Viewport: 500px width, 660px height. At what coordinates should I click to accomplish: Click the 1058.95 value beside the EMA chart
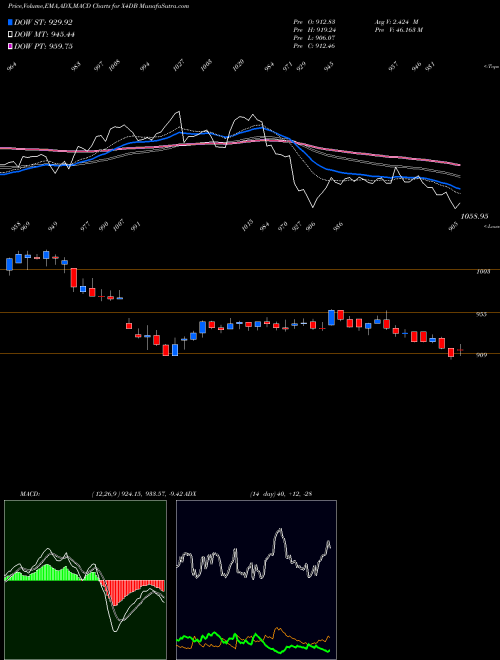[474, 216]
